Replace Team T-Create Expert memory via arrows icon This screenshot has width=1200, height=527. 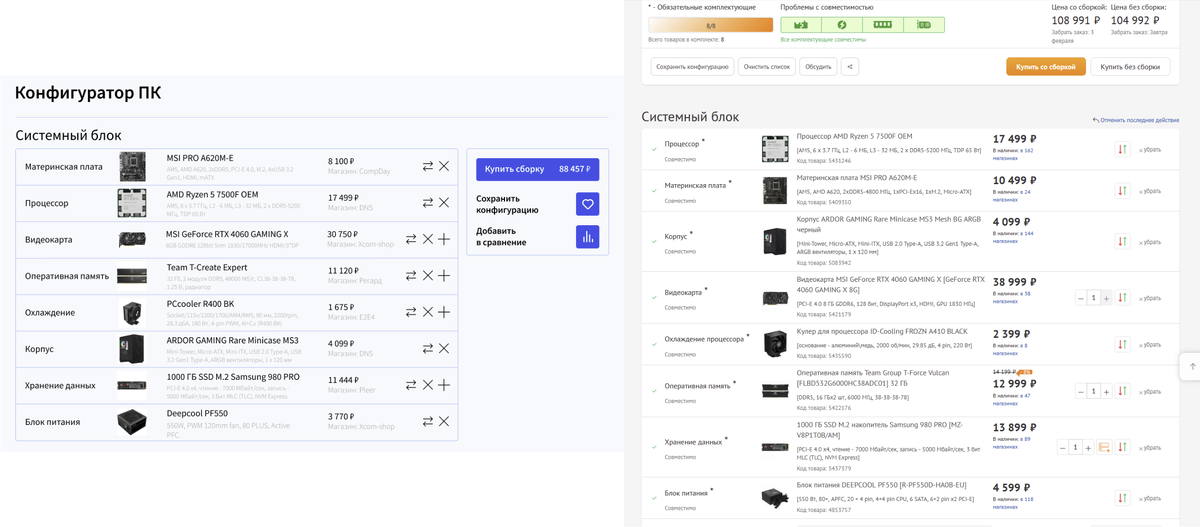coord(410,275)
